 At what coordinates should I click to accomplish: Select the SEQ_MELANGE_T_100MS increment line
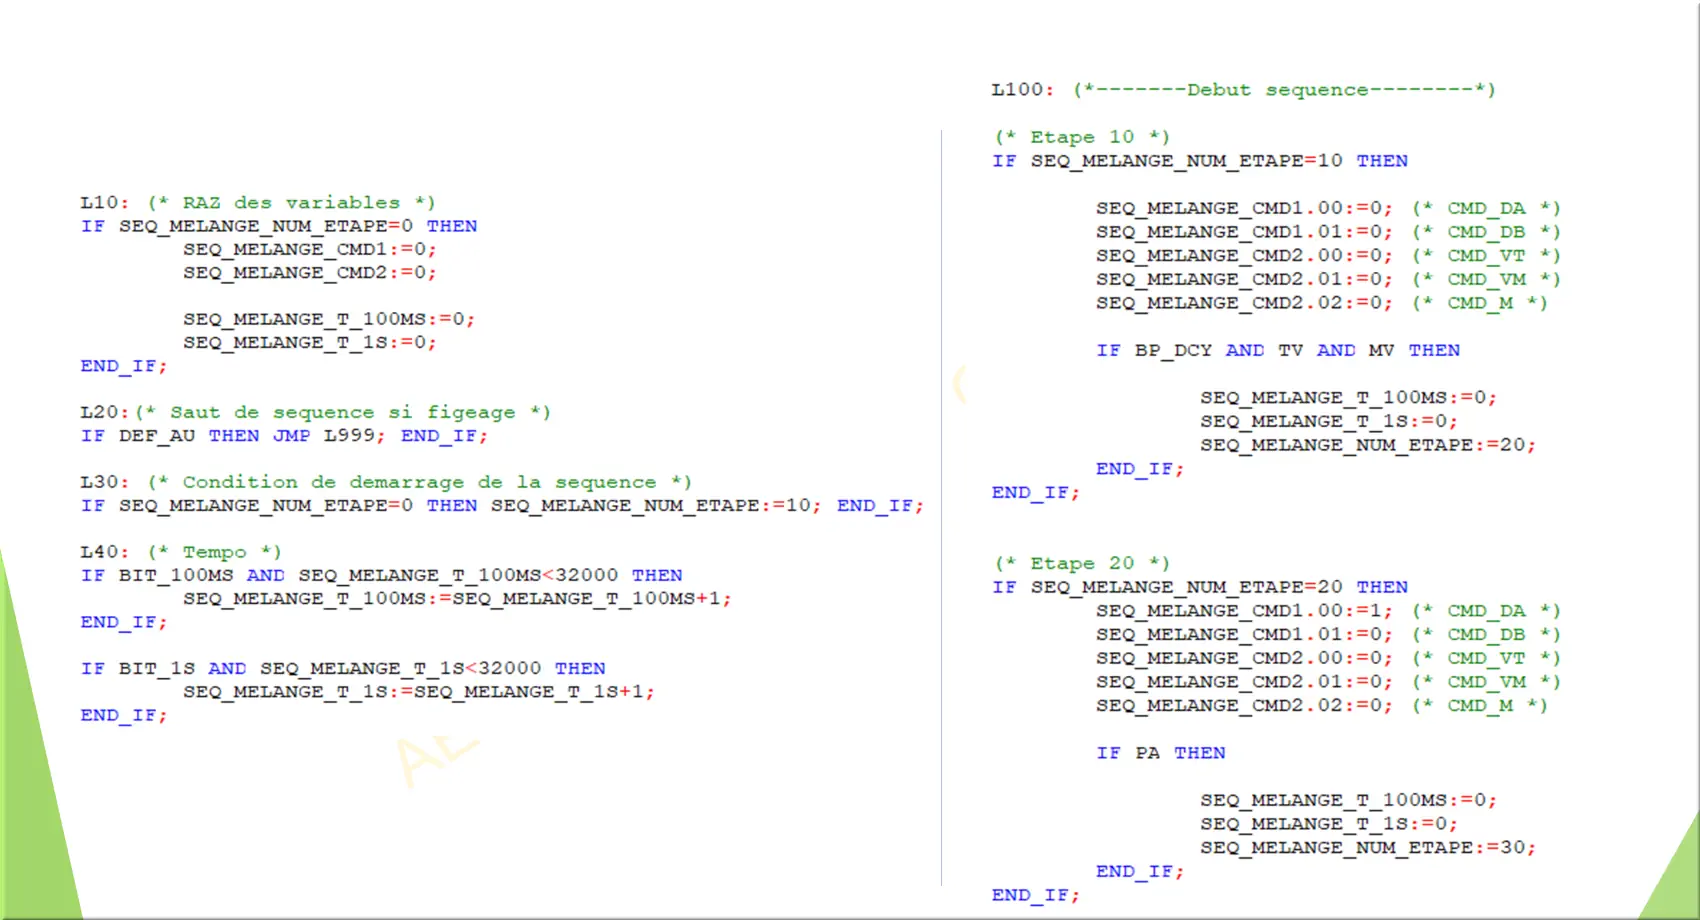[x=457, y=598]
